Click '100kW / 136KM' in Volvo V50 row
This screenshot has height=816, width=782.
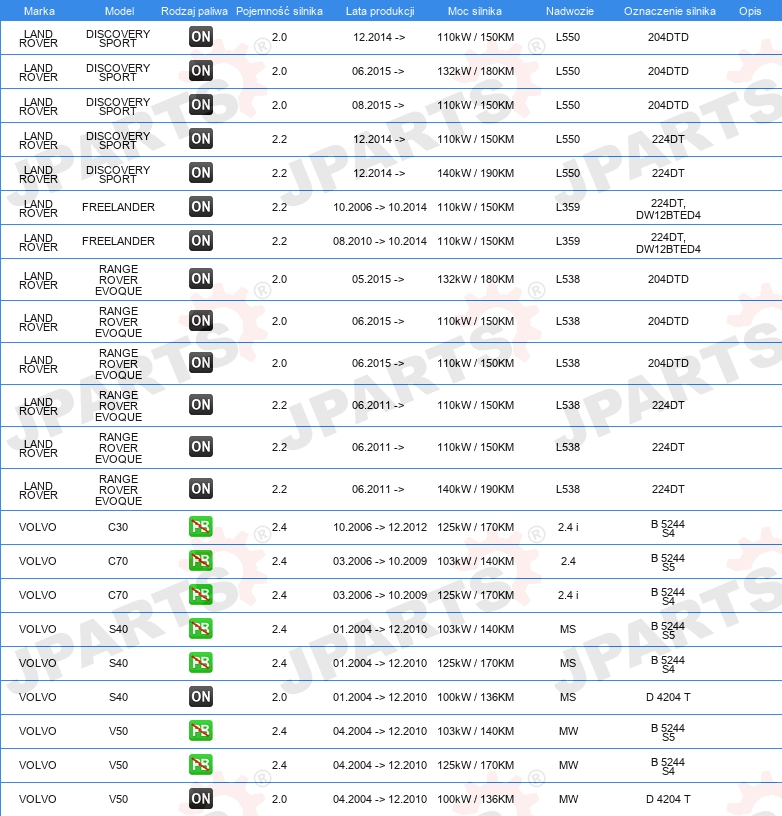coord(476,799)
